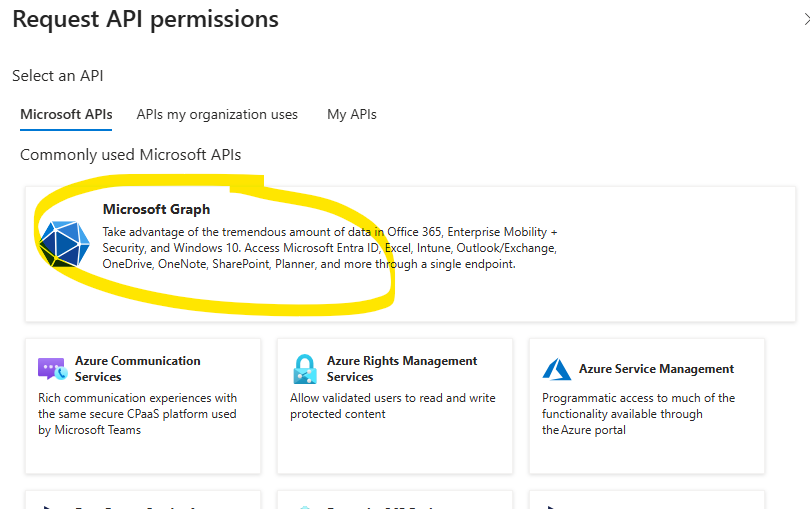
Task: Close the Request API permissions panel
Action: pyautogui.click(x=805, y=19)
